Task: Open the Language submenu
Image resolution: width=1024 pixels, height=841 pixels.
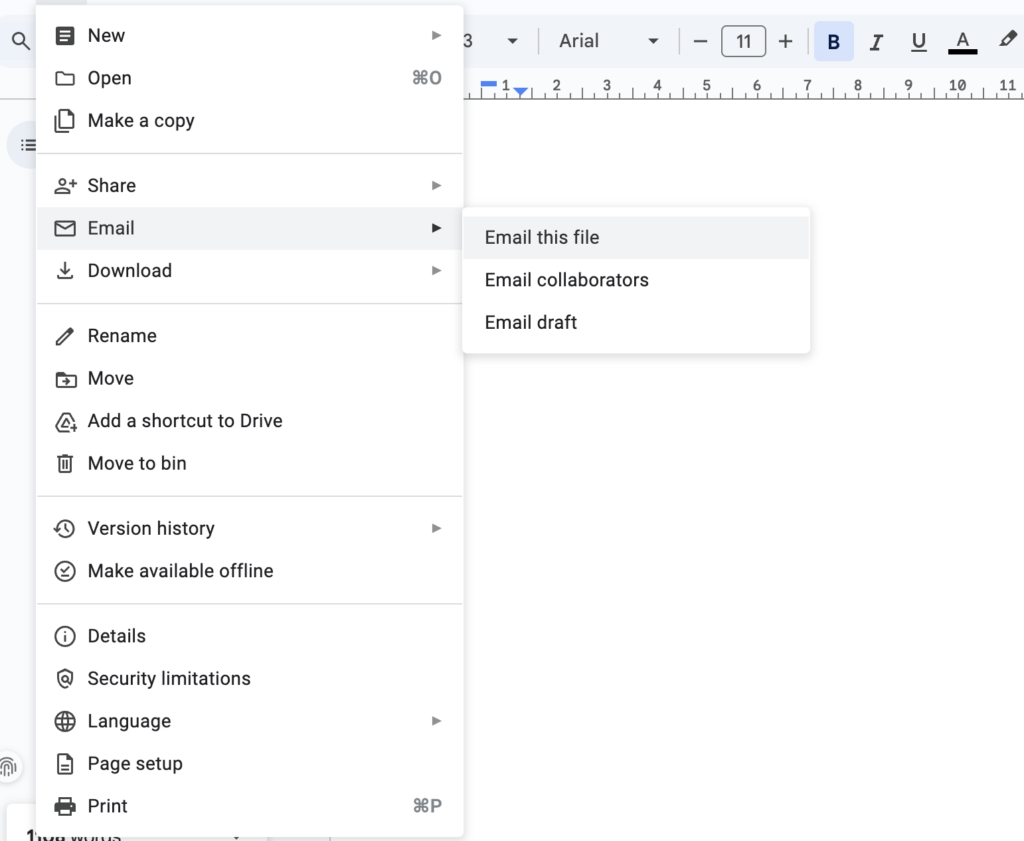Action: 249,721
